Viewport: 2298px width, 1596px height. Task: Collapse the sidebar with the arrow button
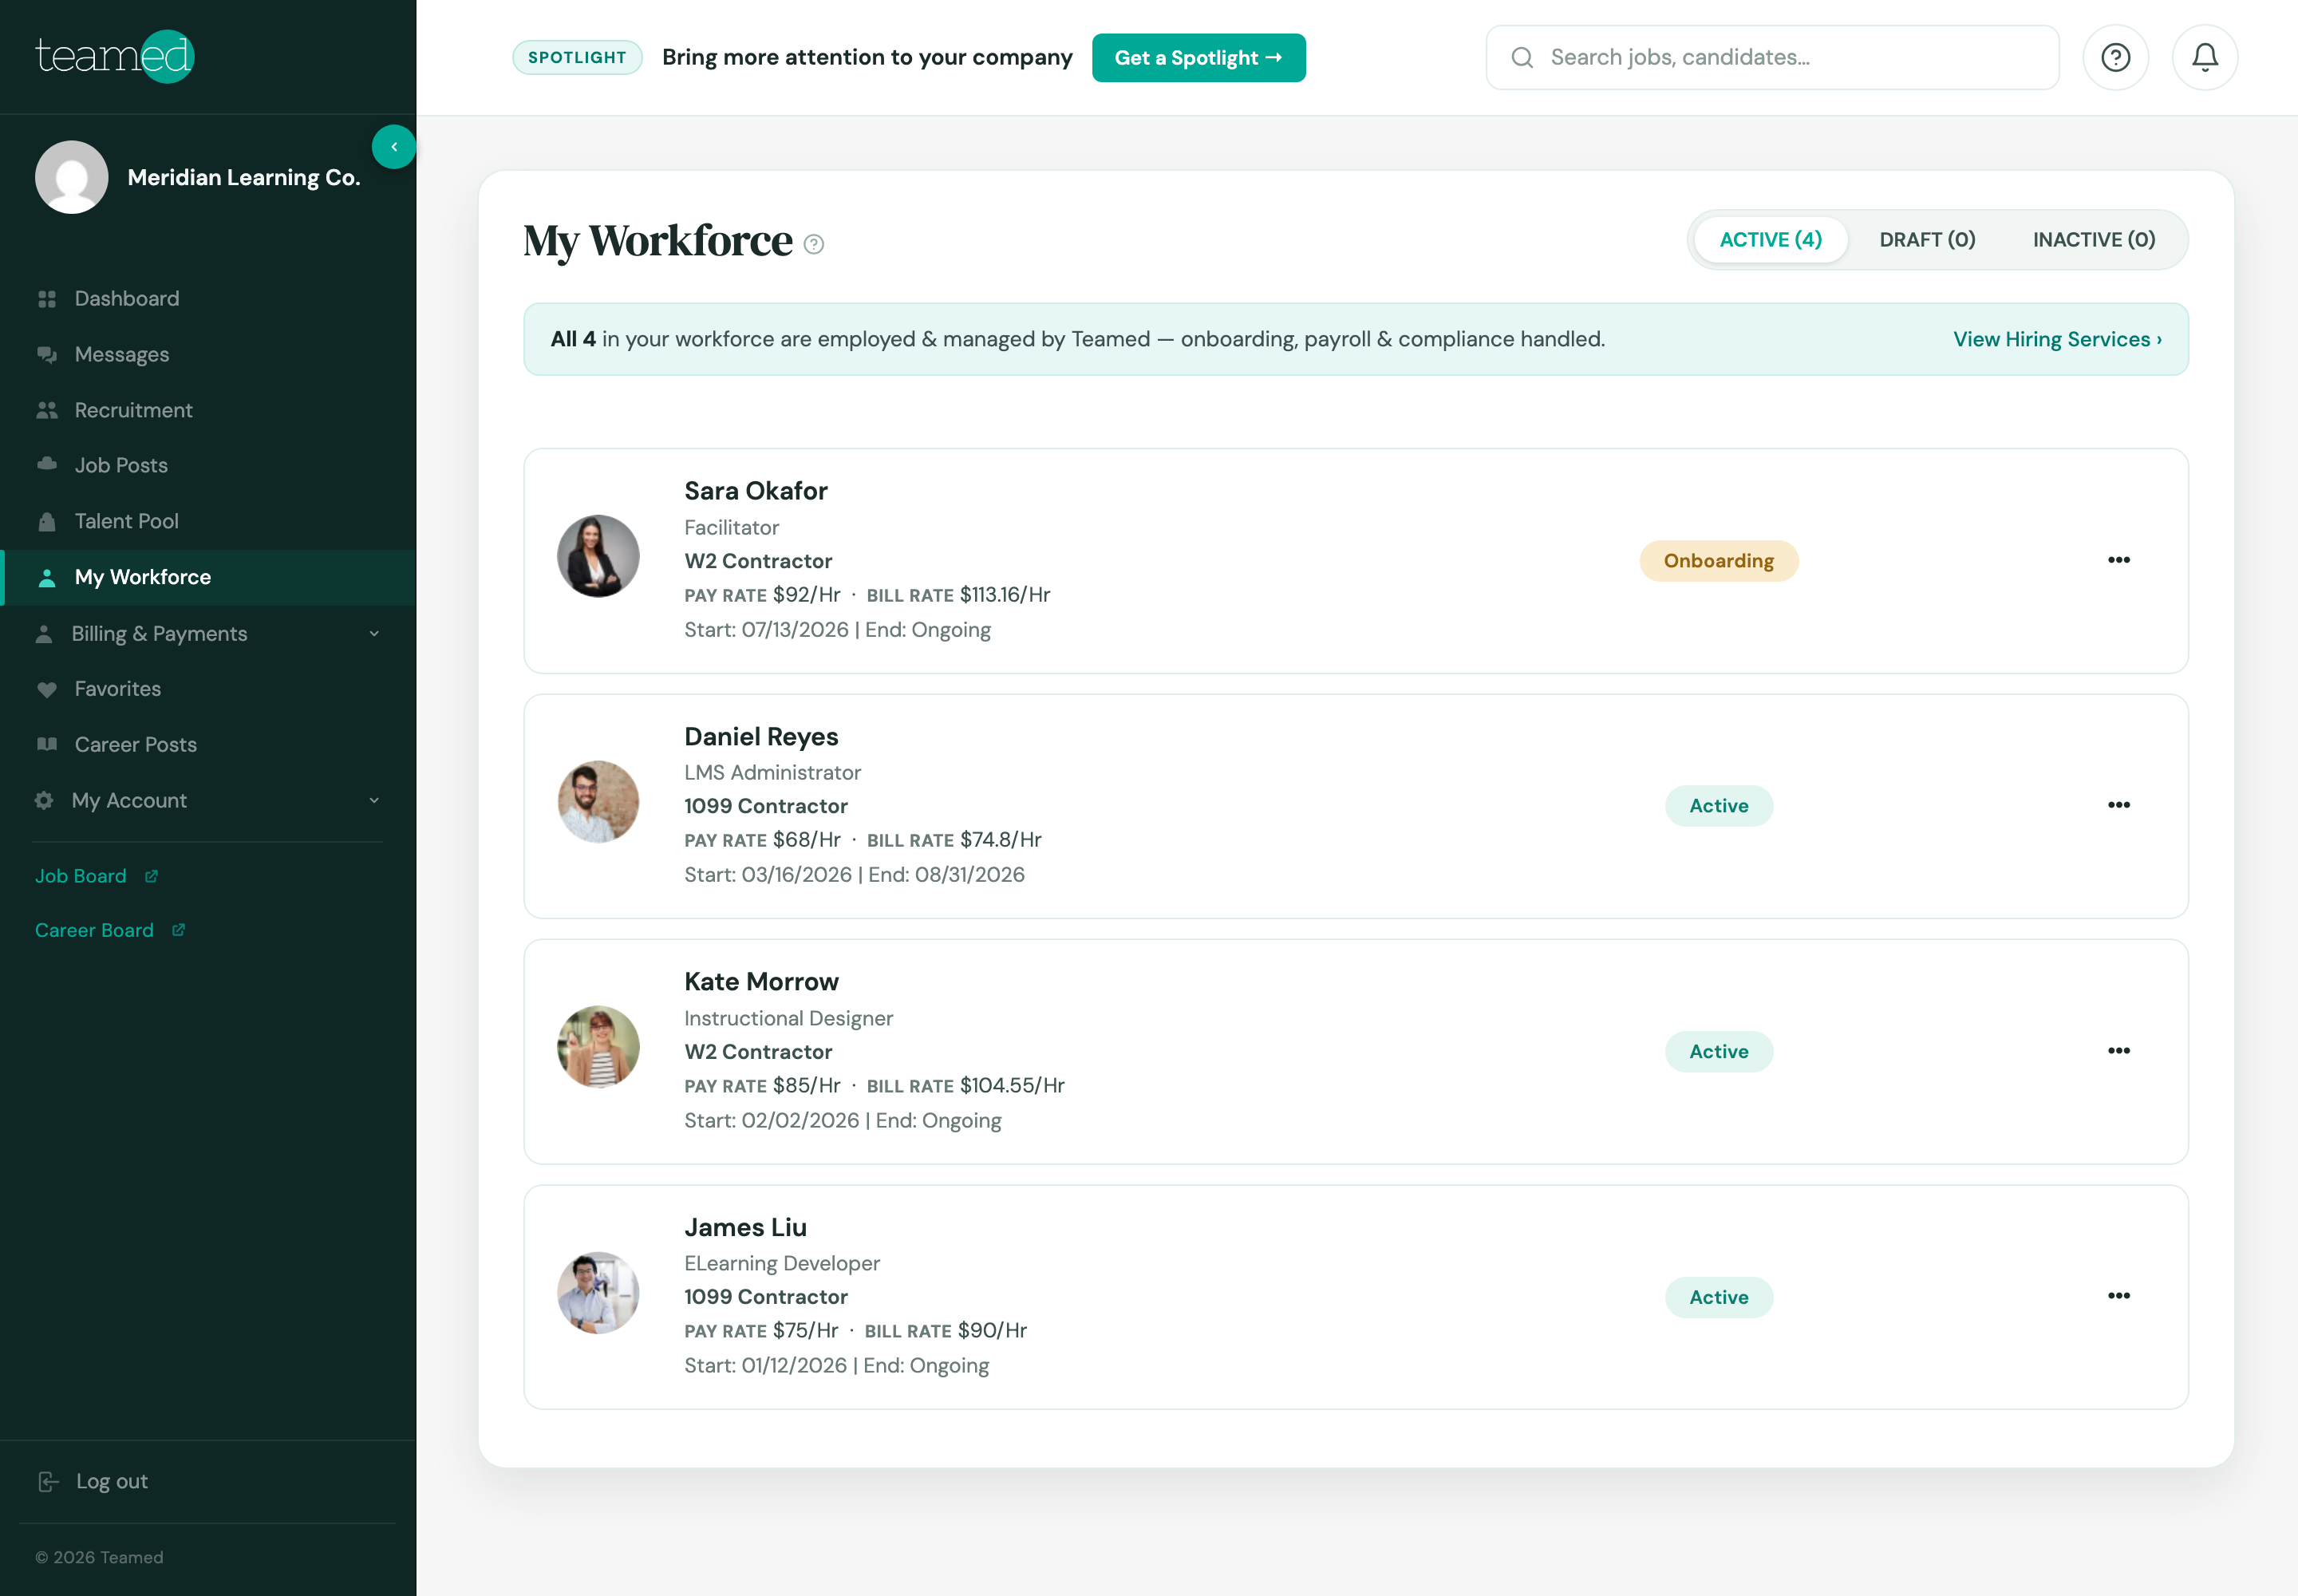tap(394, 147)
